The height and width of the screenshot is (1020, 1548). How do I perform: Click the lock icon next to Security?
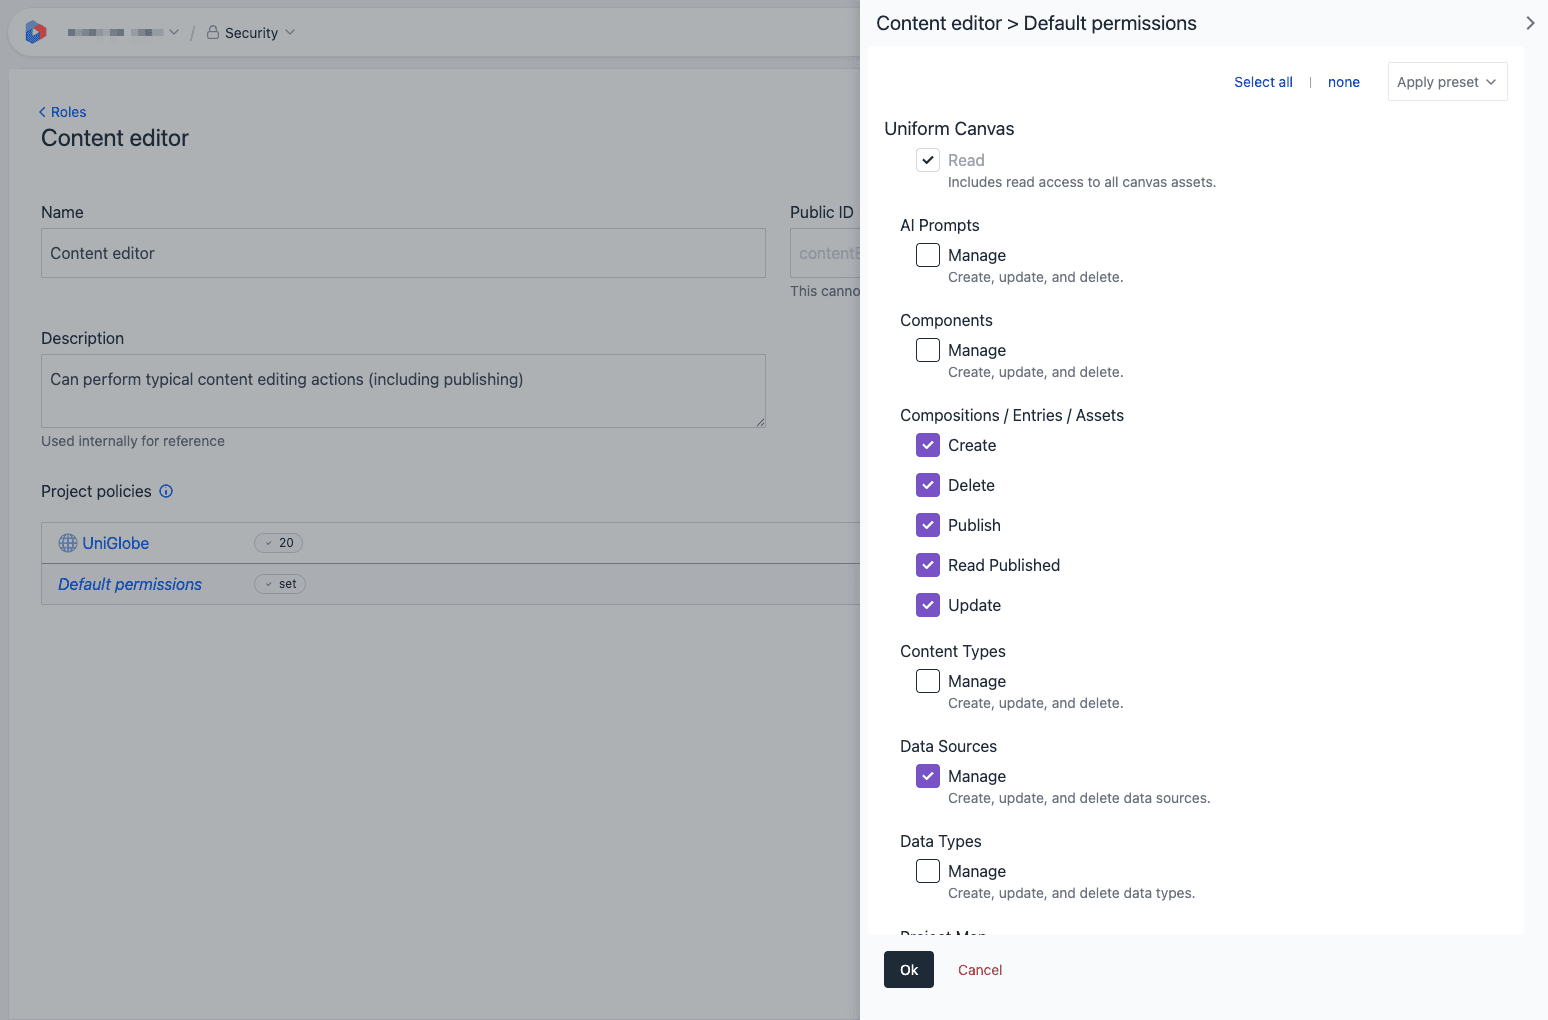pos(212,32)
